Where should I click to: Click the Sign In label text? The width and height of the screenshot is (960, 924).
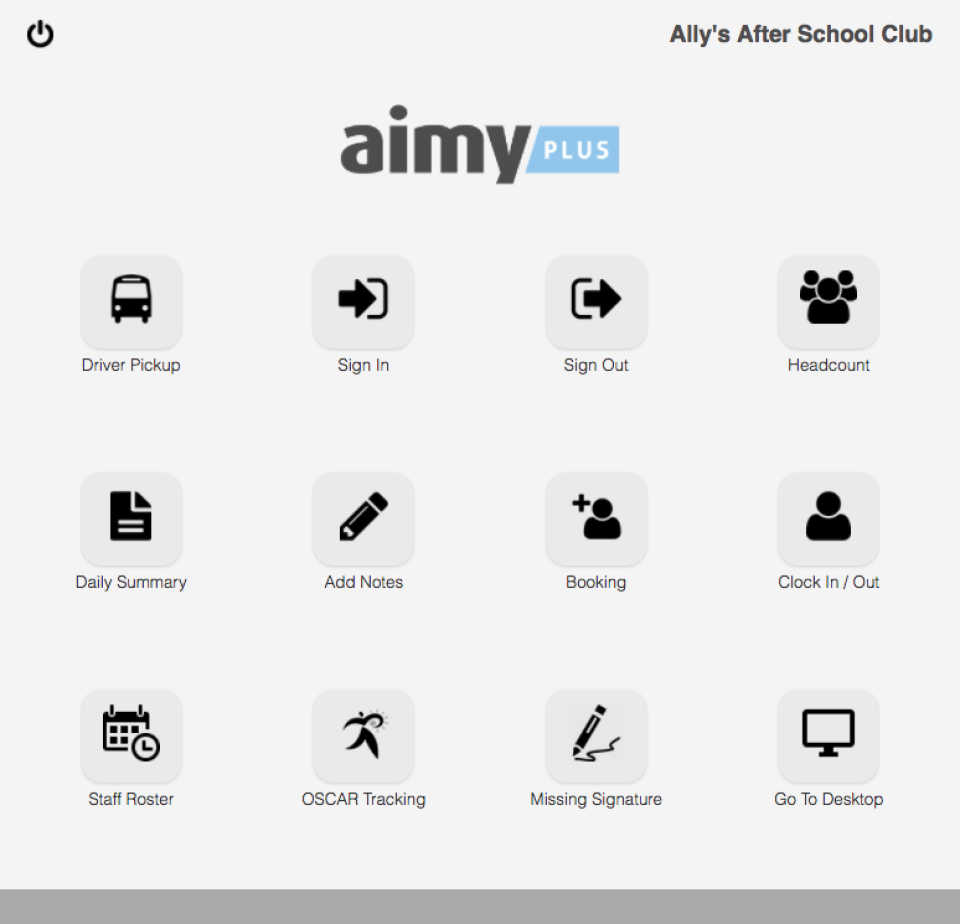pos(363,365)
